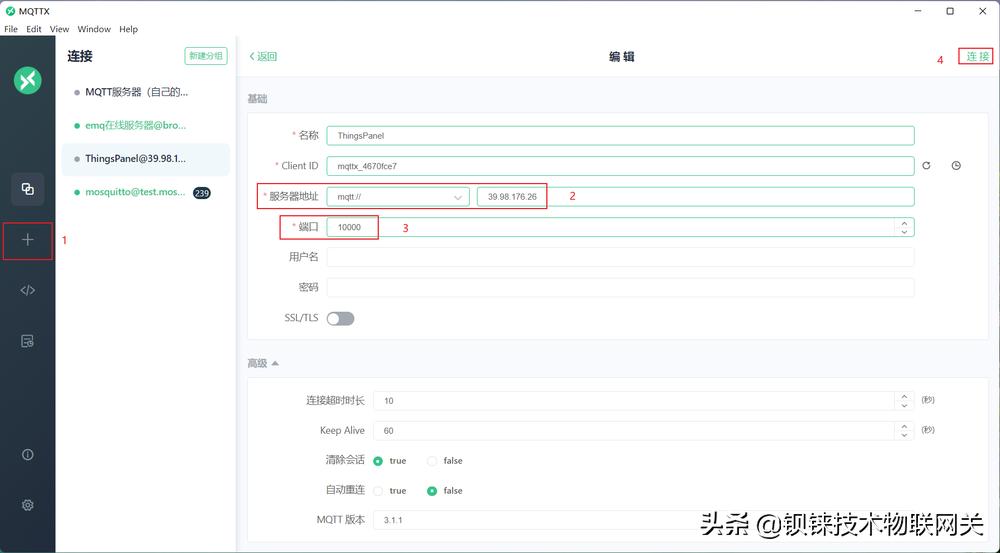Select mosquitto@test.mos... connection in list

[145, 192]
